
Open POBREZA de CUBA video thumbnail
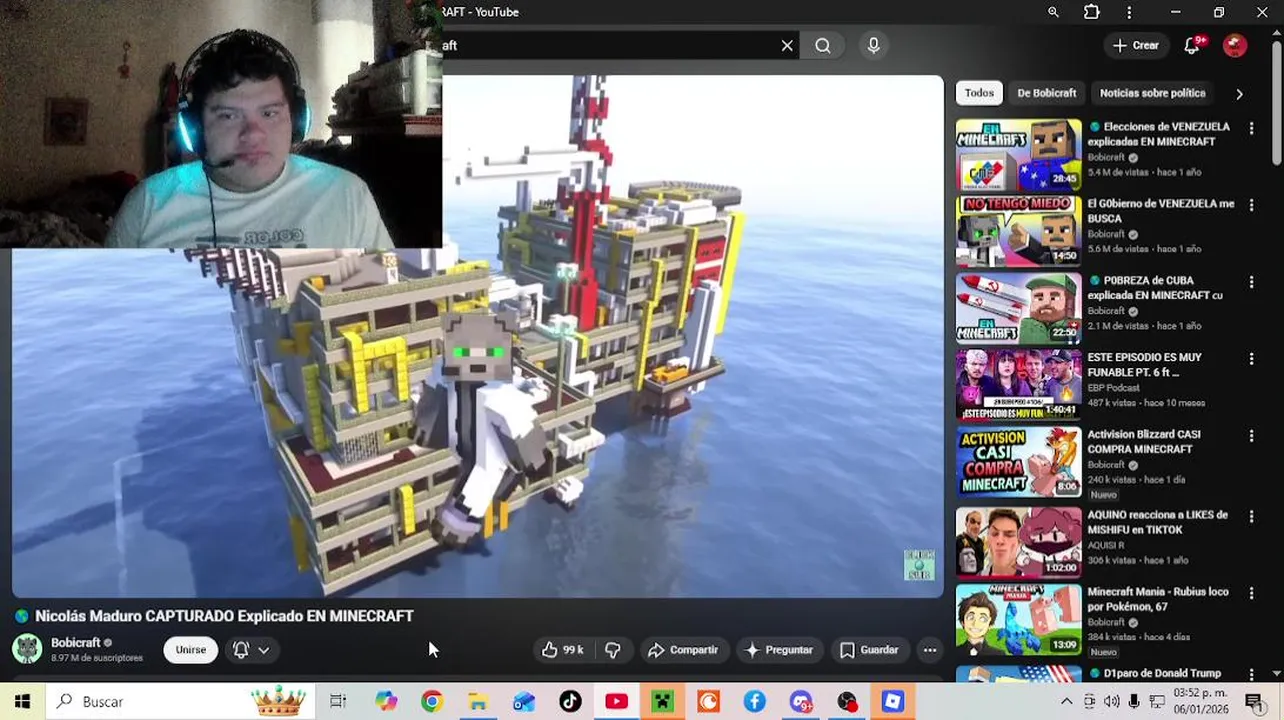coord(1018,309)
